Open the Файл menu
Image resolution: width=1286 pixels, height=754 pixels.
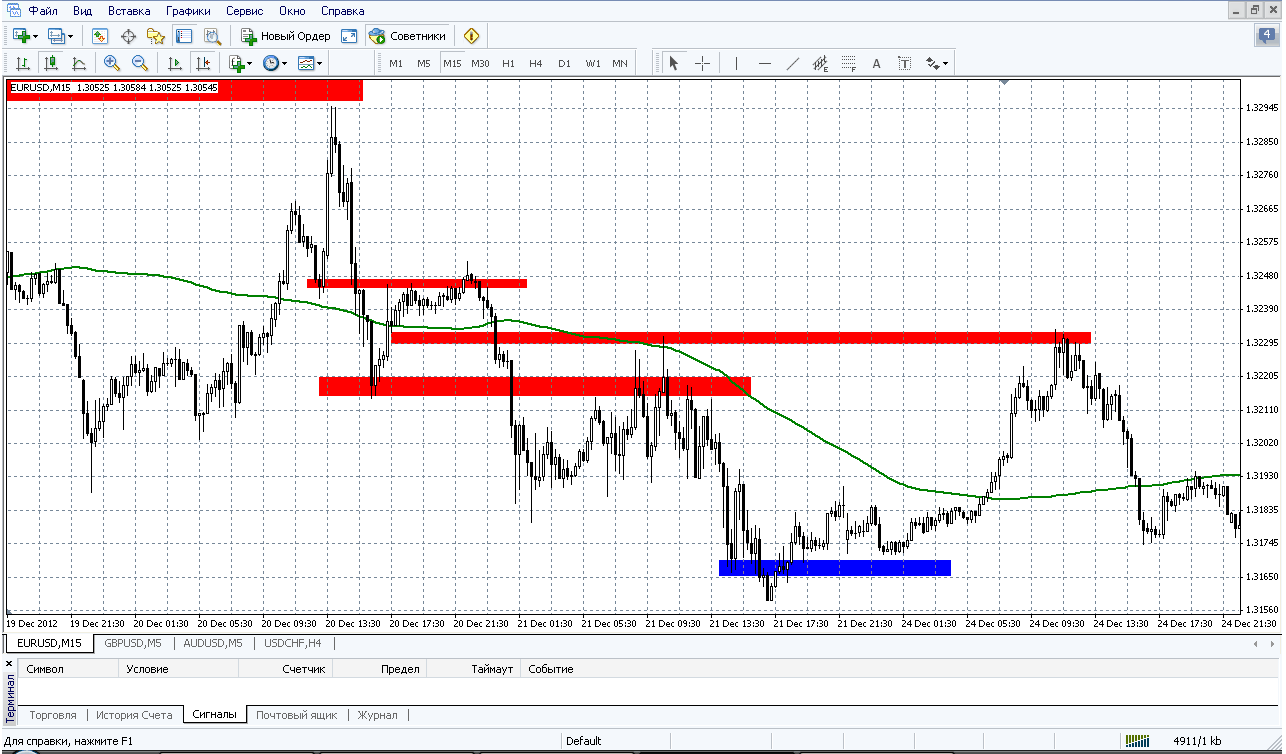[42, 11]
